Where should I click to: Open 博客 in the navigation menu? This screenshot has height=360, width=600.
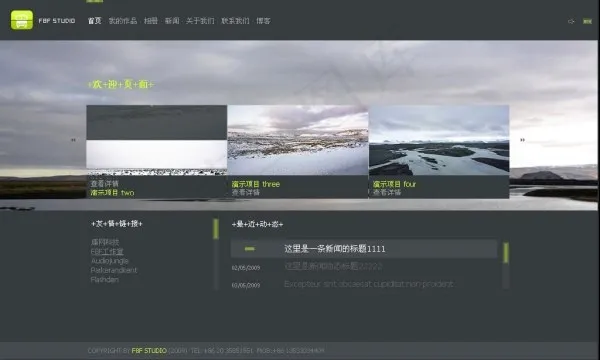(x=263, y=21)
